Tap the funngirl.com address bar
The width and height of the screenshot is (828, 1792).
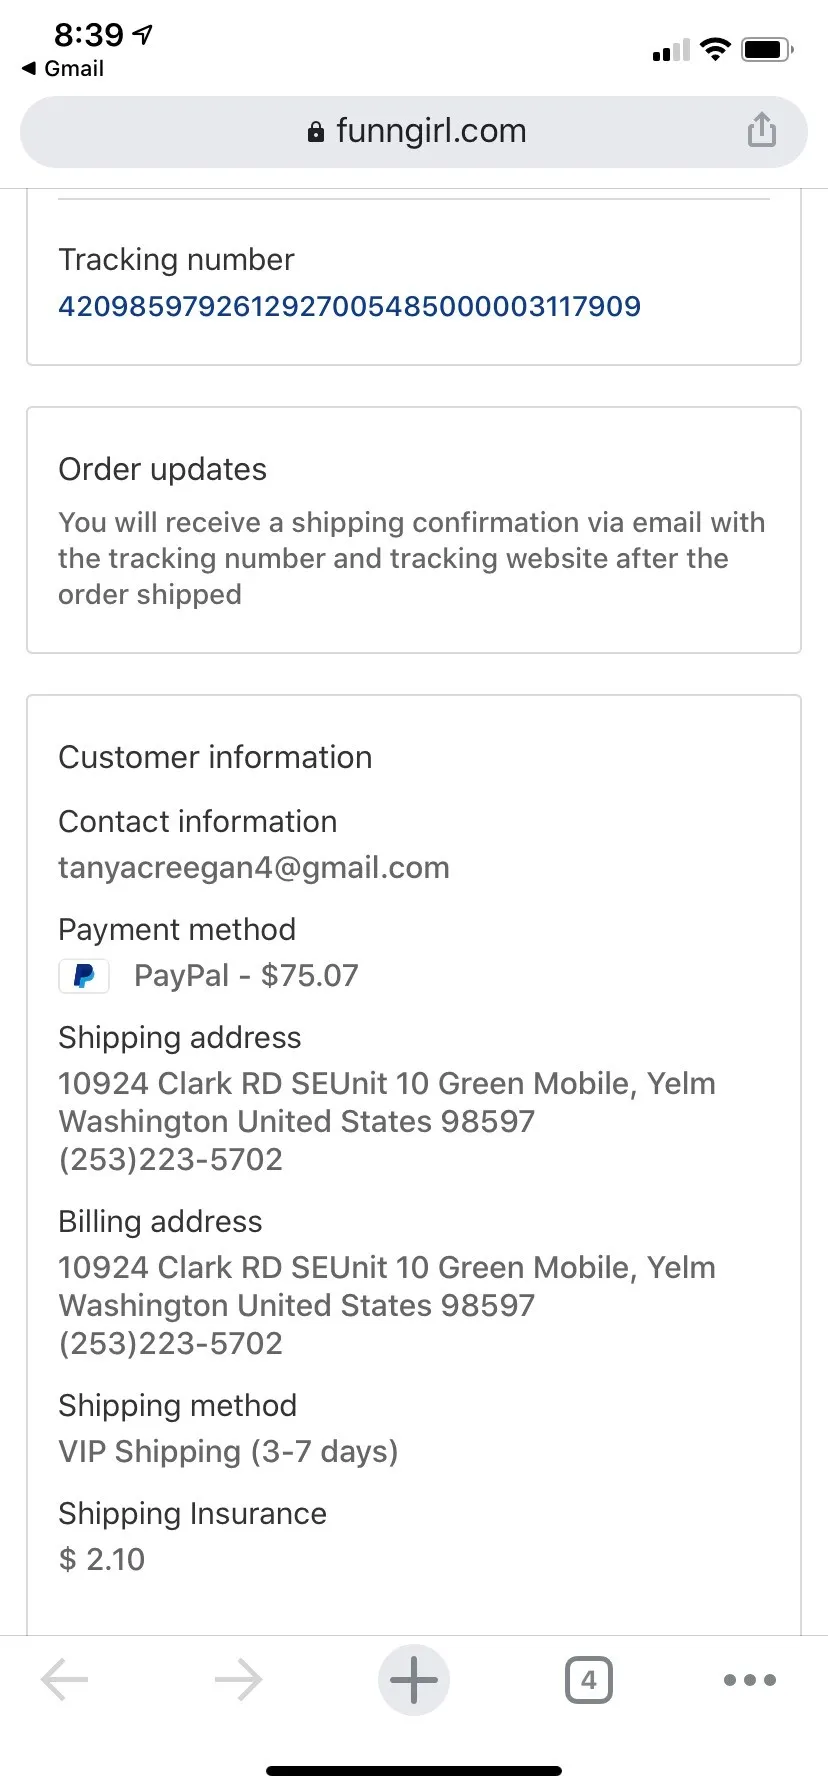pyautogui.click(x=414, y=131)
